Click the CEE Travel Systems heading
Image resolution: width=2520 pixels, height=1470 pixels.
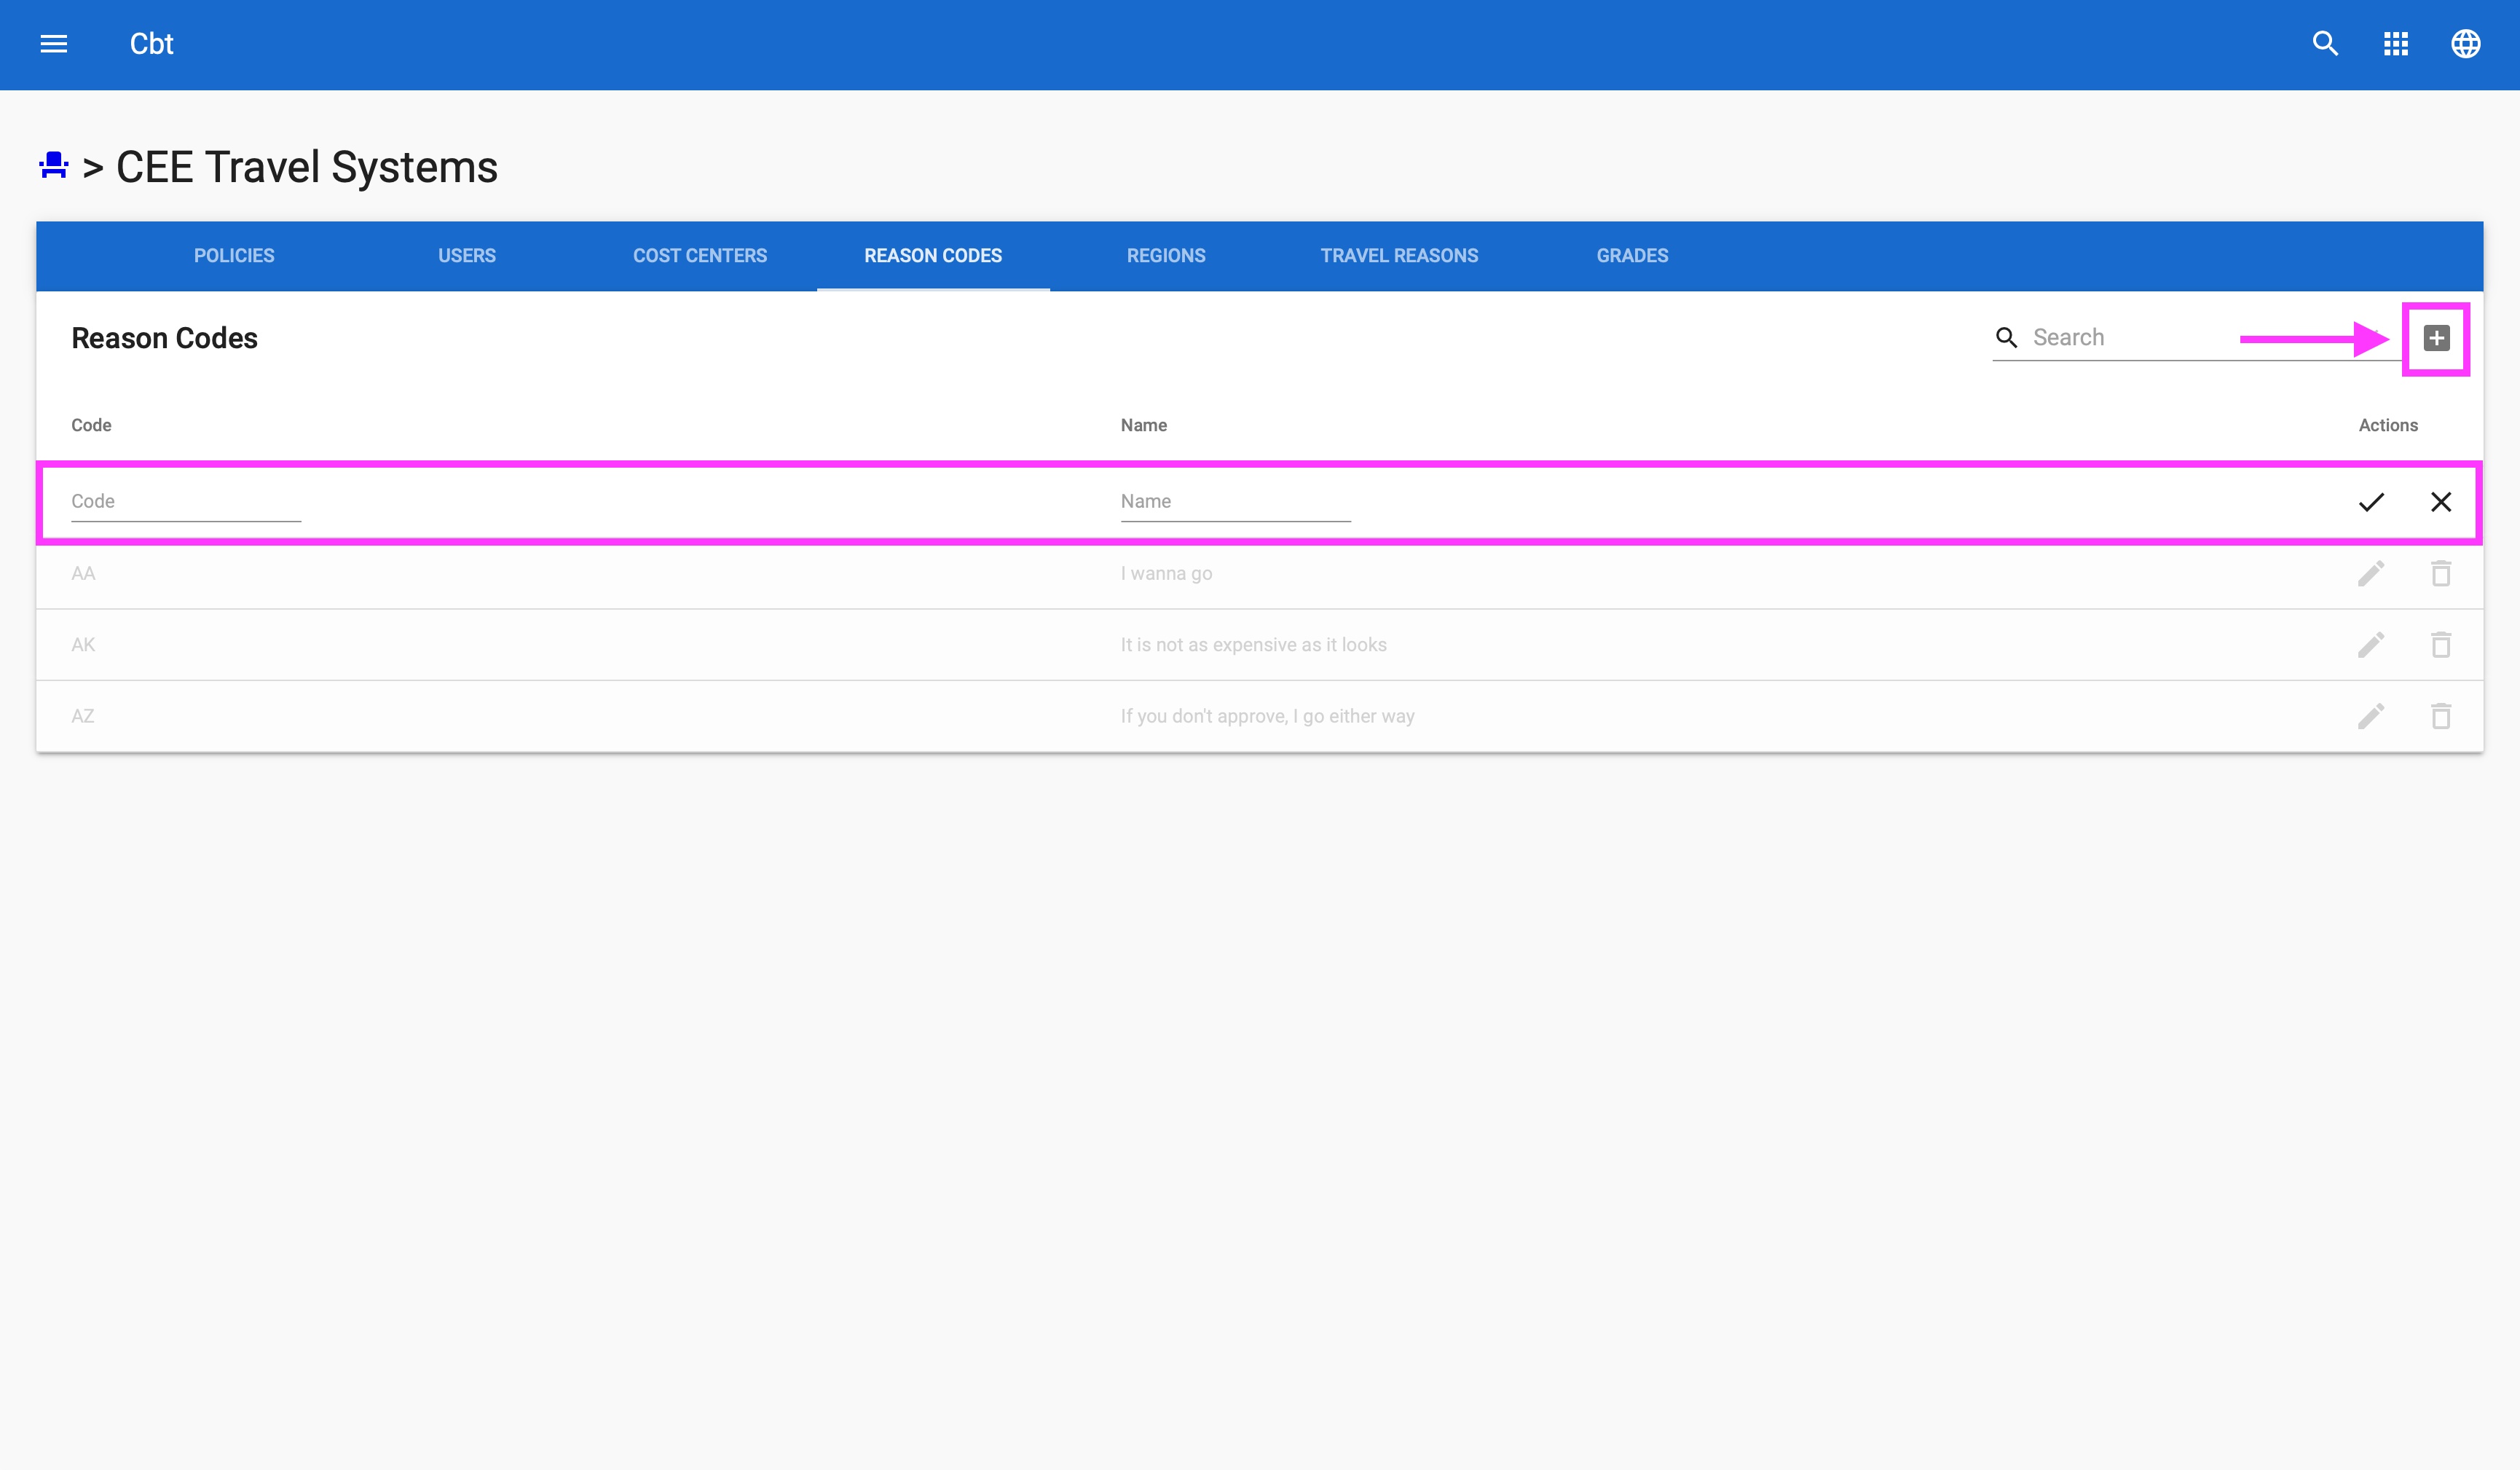tap(307, 167)
